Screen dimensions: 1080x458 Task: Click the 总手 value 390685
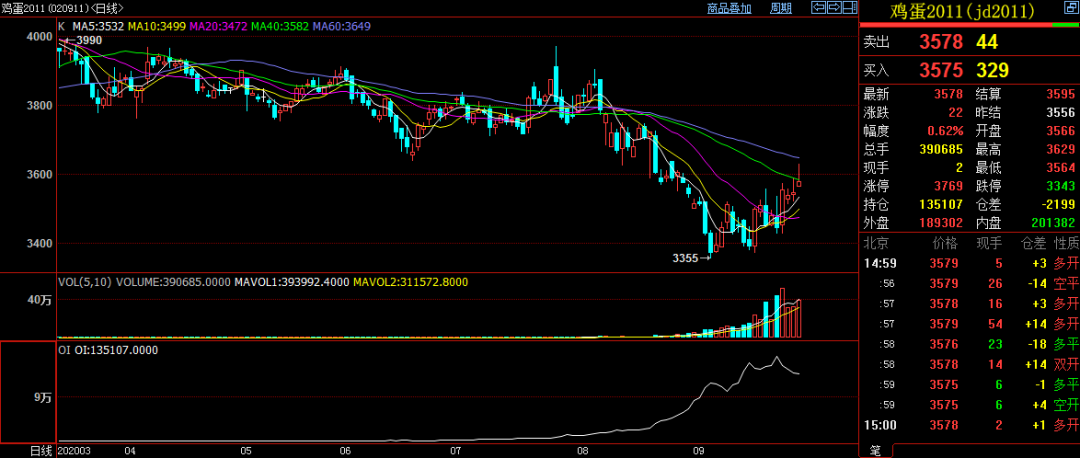coord(942,149)
